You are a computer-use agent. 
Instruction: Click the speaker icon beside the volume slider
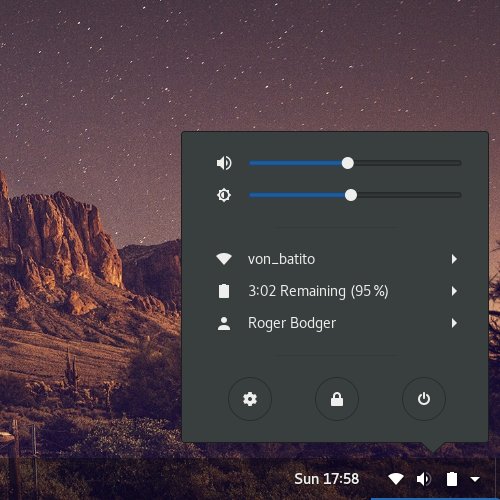point(224,163)
